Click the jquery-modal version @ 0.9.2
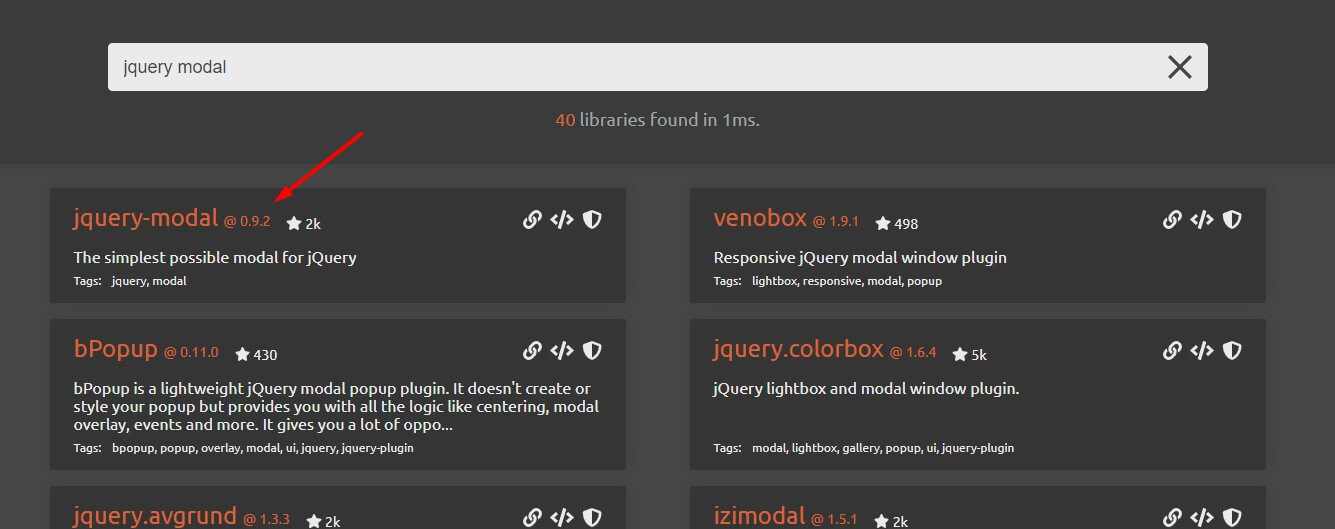The height and width of the screenshot is (529, 1335). pyautogui.click(x=247, y=221)
